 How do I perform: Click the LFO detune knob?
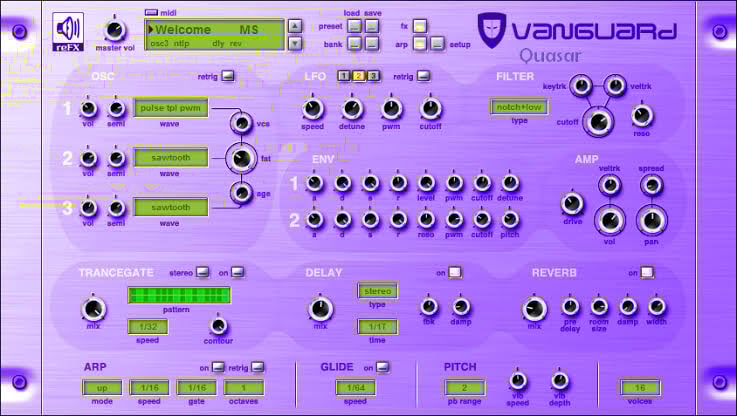click(x=352, y=109)
